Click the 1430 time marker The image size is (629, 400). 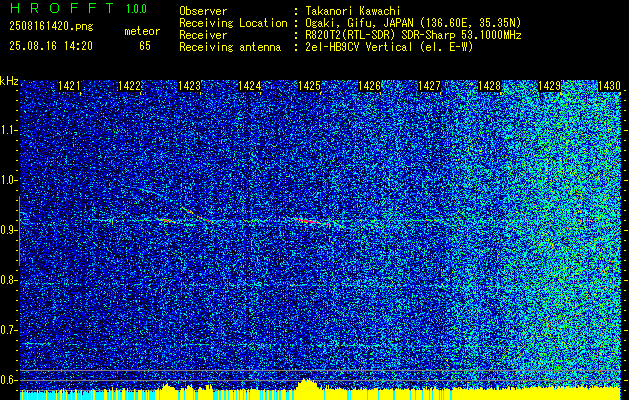[x=609, y=86]
